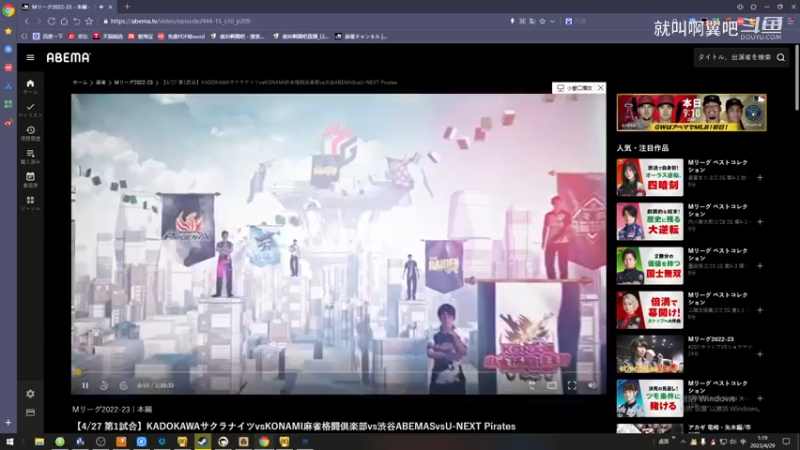Screen dimensions: 800x450
Task: Add Mリーグ2022-23 recommendation to My List
Action: 760,354
